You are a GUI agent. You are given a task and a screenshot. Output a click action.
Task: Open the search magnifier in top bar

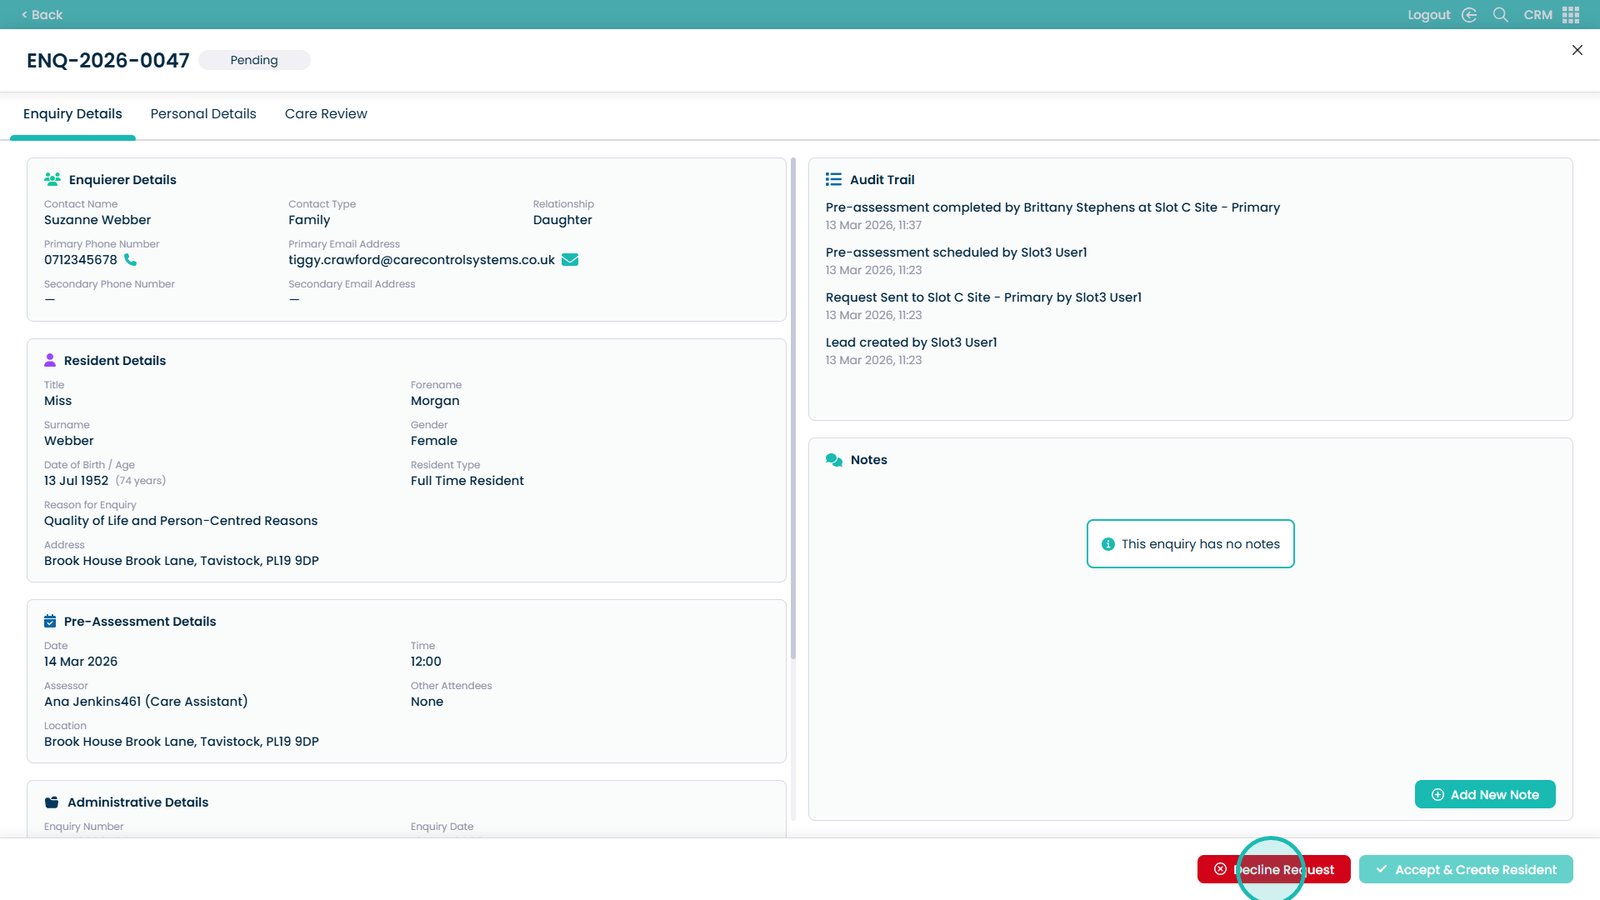[1500, 15]
